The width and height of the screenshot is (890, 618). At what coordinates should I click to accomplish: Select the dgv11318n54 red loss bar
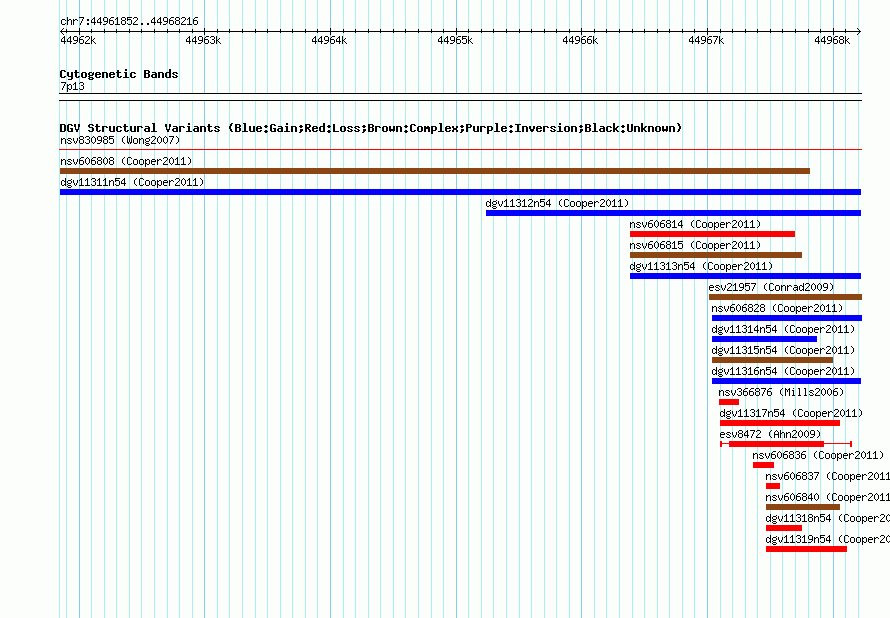point(784,528)
